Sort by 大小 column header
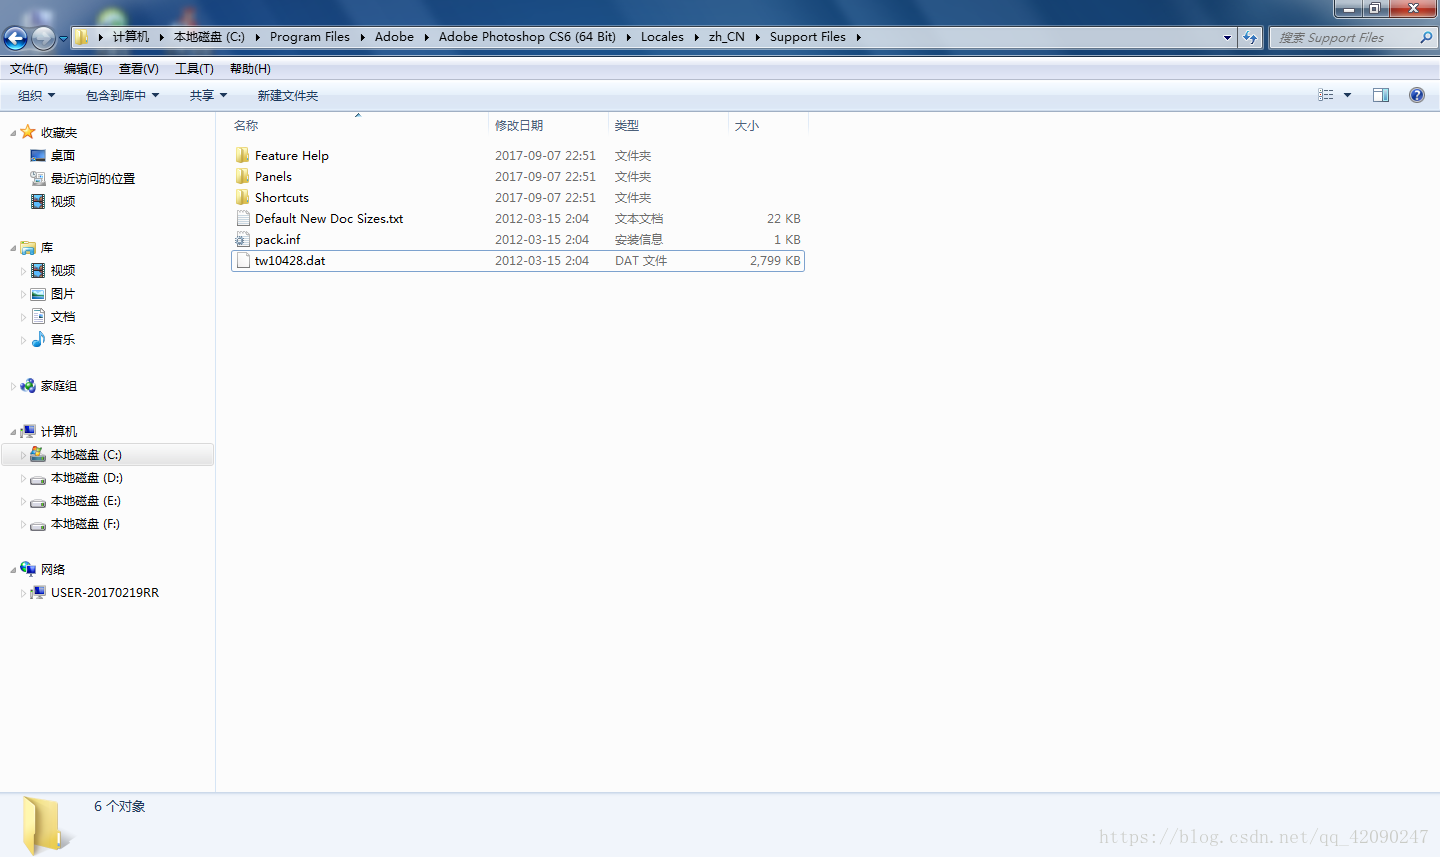 point(747,125)
